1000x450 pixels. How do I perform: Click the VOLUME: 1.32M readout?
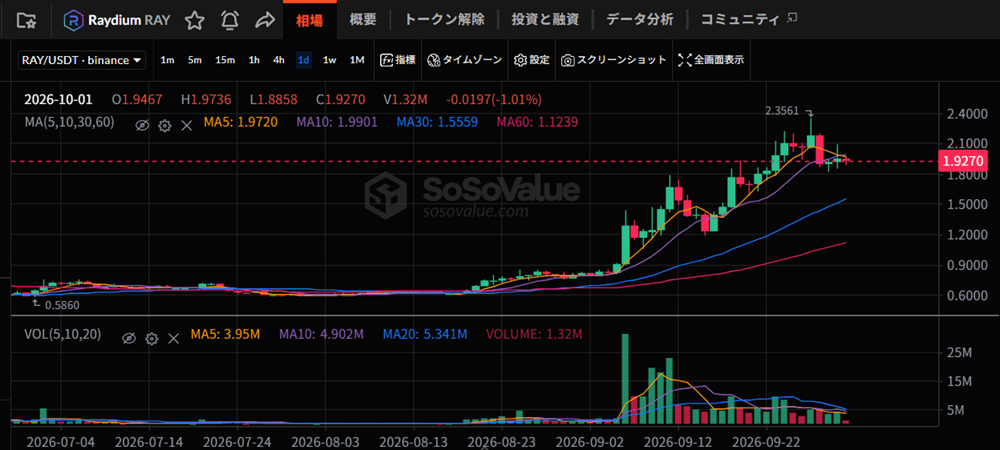(534, 334)
